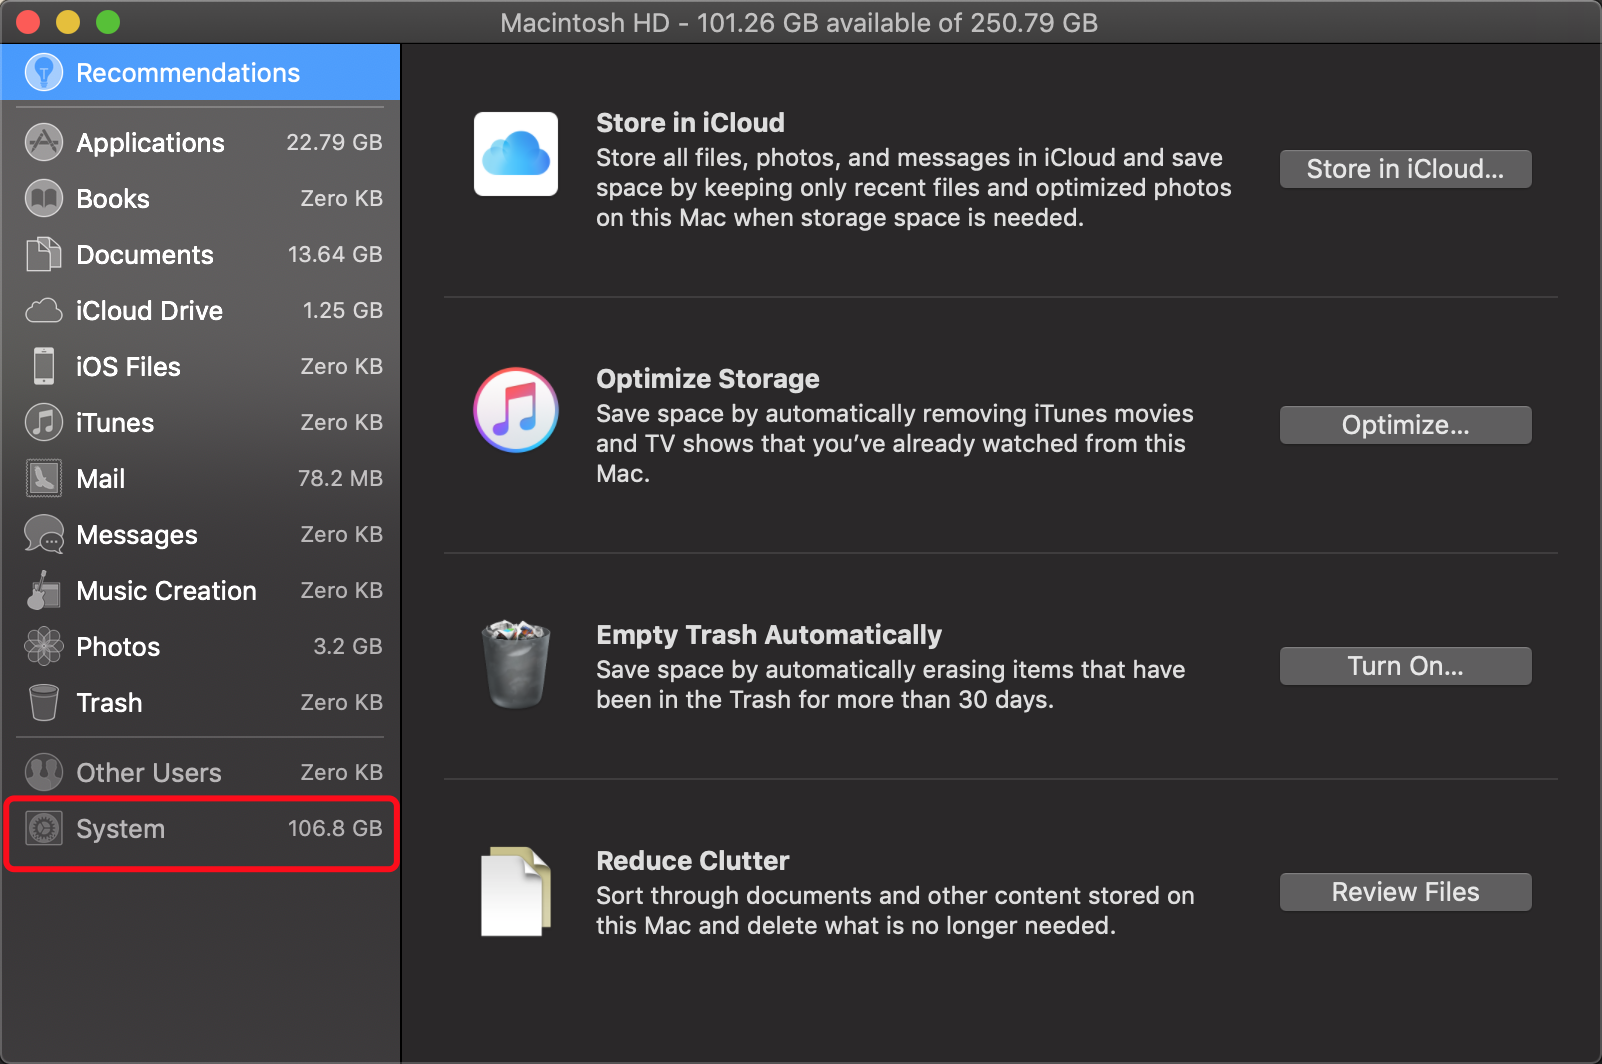Click the iOS Files phone icon

pyautogui.click(x=44, y=366)
